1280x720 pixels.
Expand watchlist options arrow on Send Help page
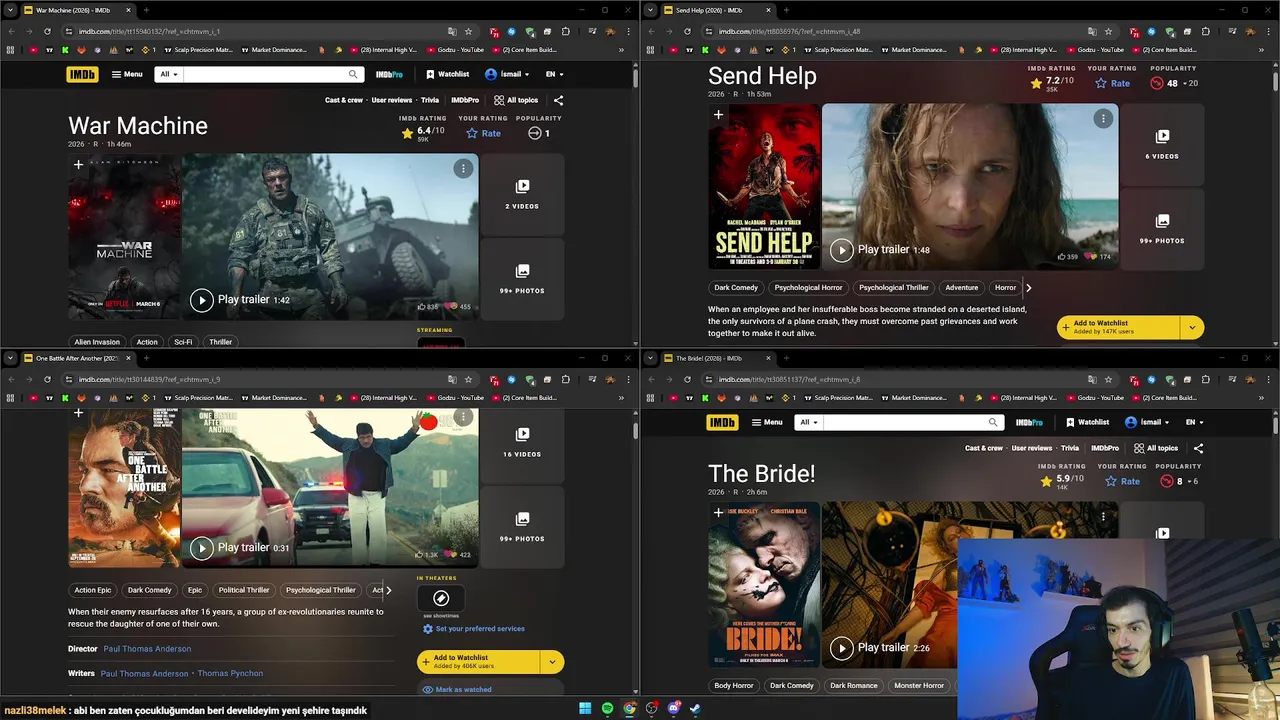(x=1192, y=327)
